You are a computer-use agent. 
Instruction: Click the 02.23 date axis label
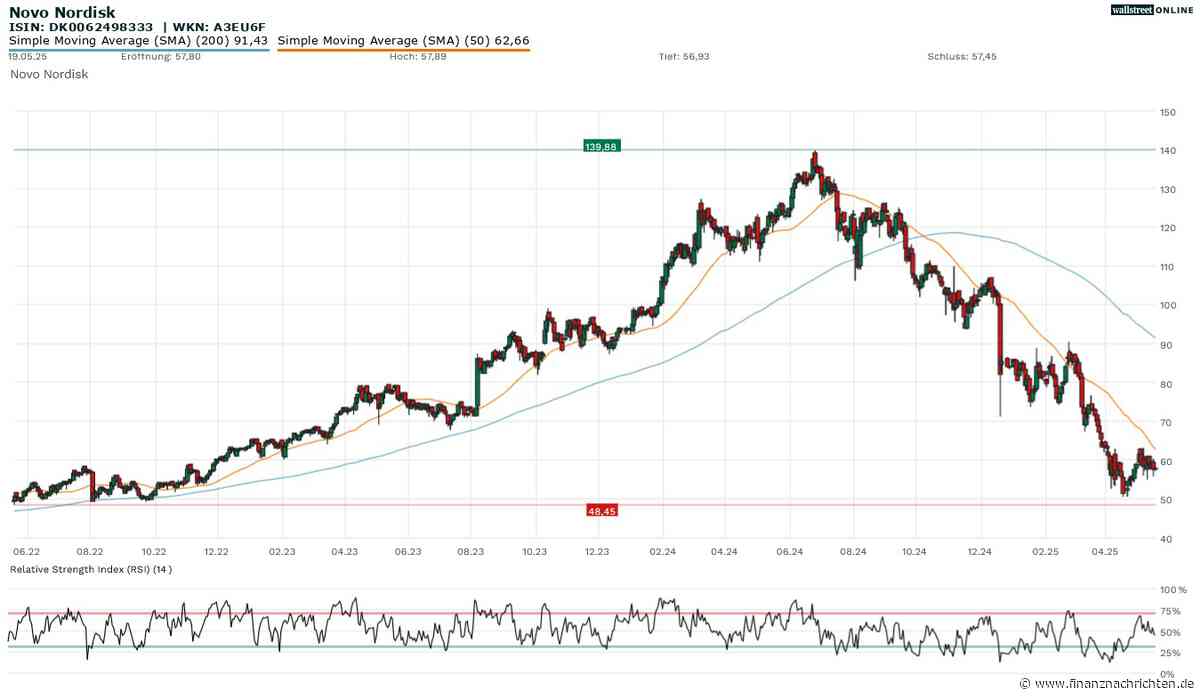[282, 551]
